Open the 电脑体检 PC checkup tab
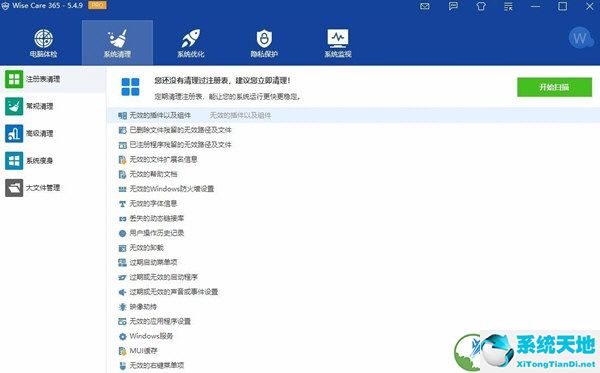 [44, 43]
